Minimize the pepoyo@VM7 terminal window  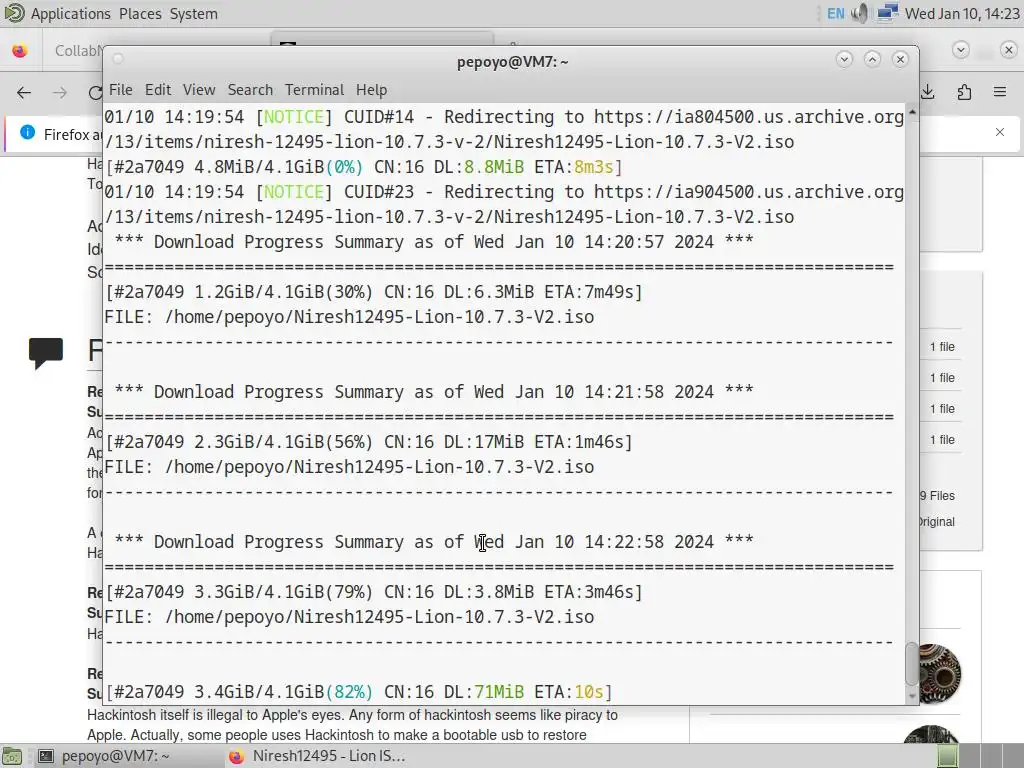(844, 59)
